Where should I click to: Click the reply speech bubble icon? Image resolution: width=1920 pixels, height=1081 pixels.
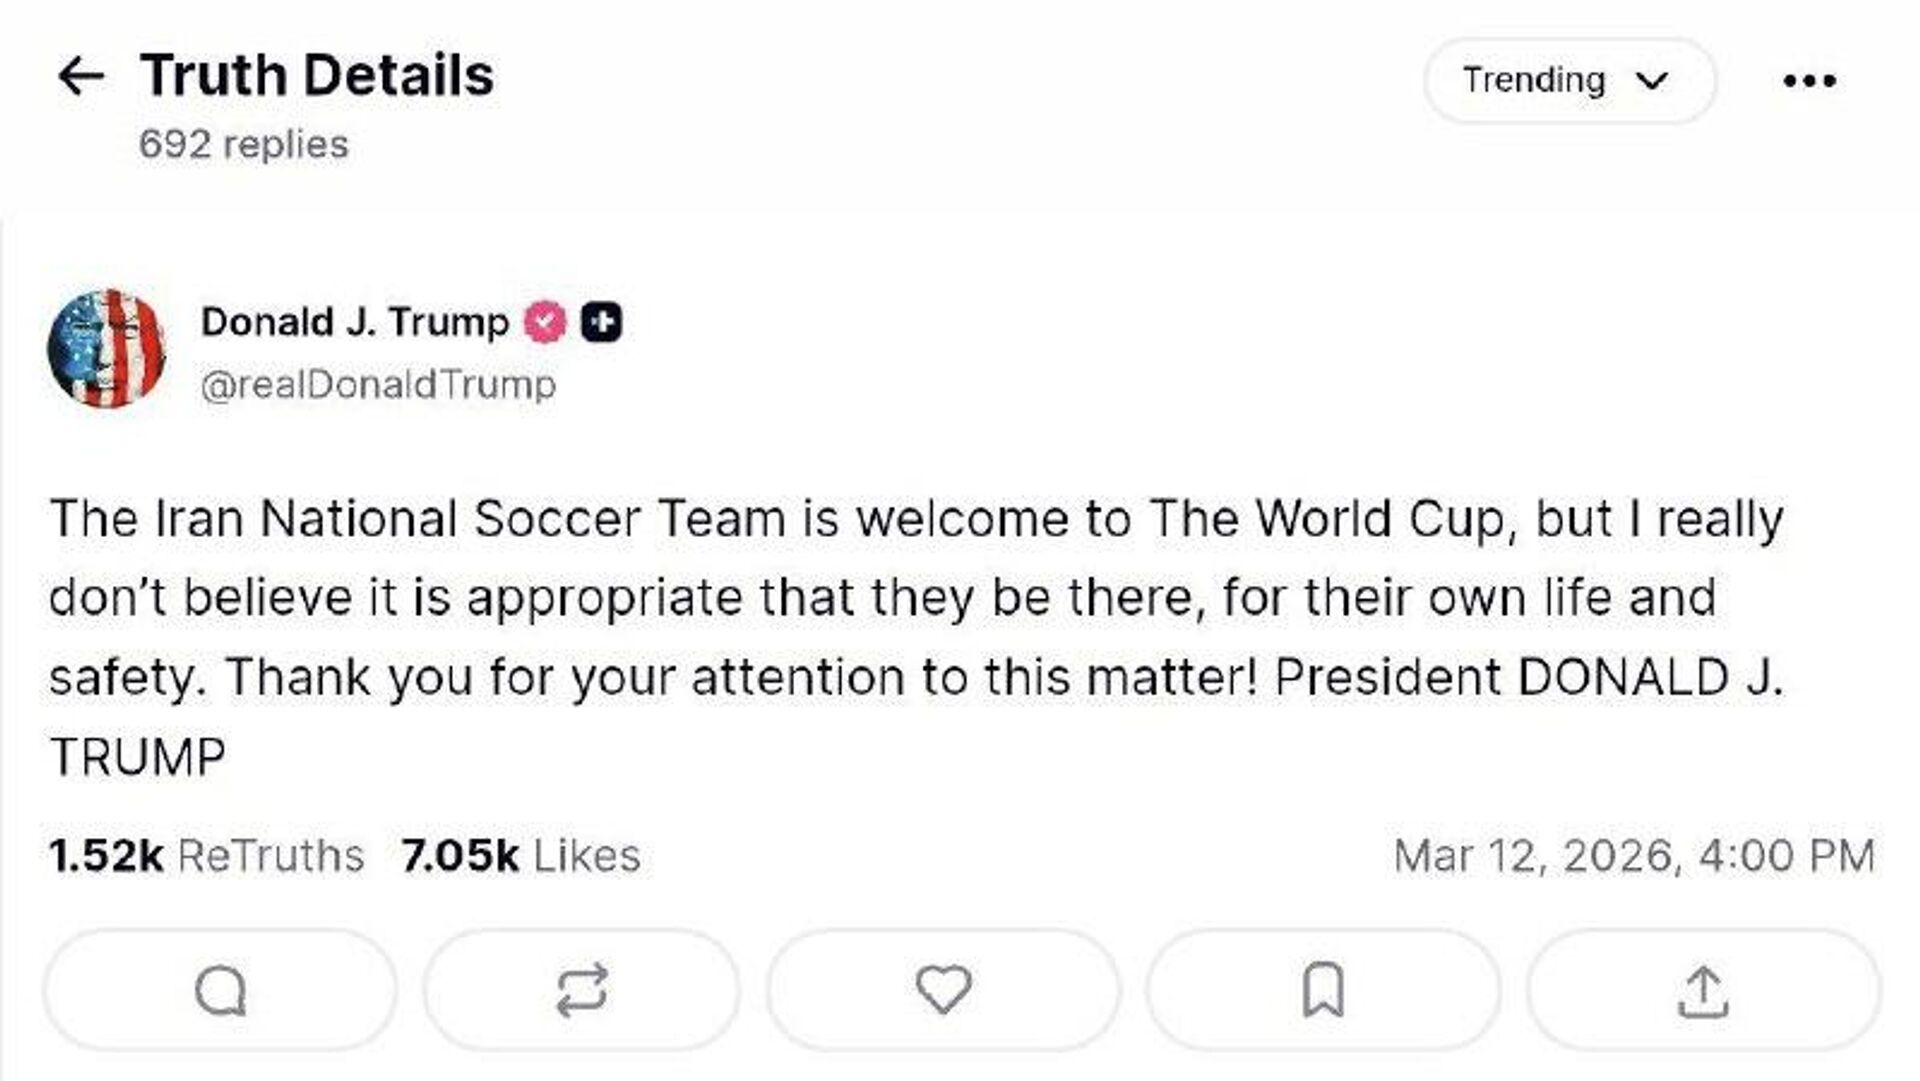(x=220, y=990)
